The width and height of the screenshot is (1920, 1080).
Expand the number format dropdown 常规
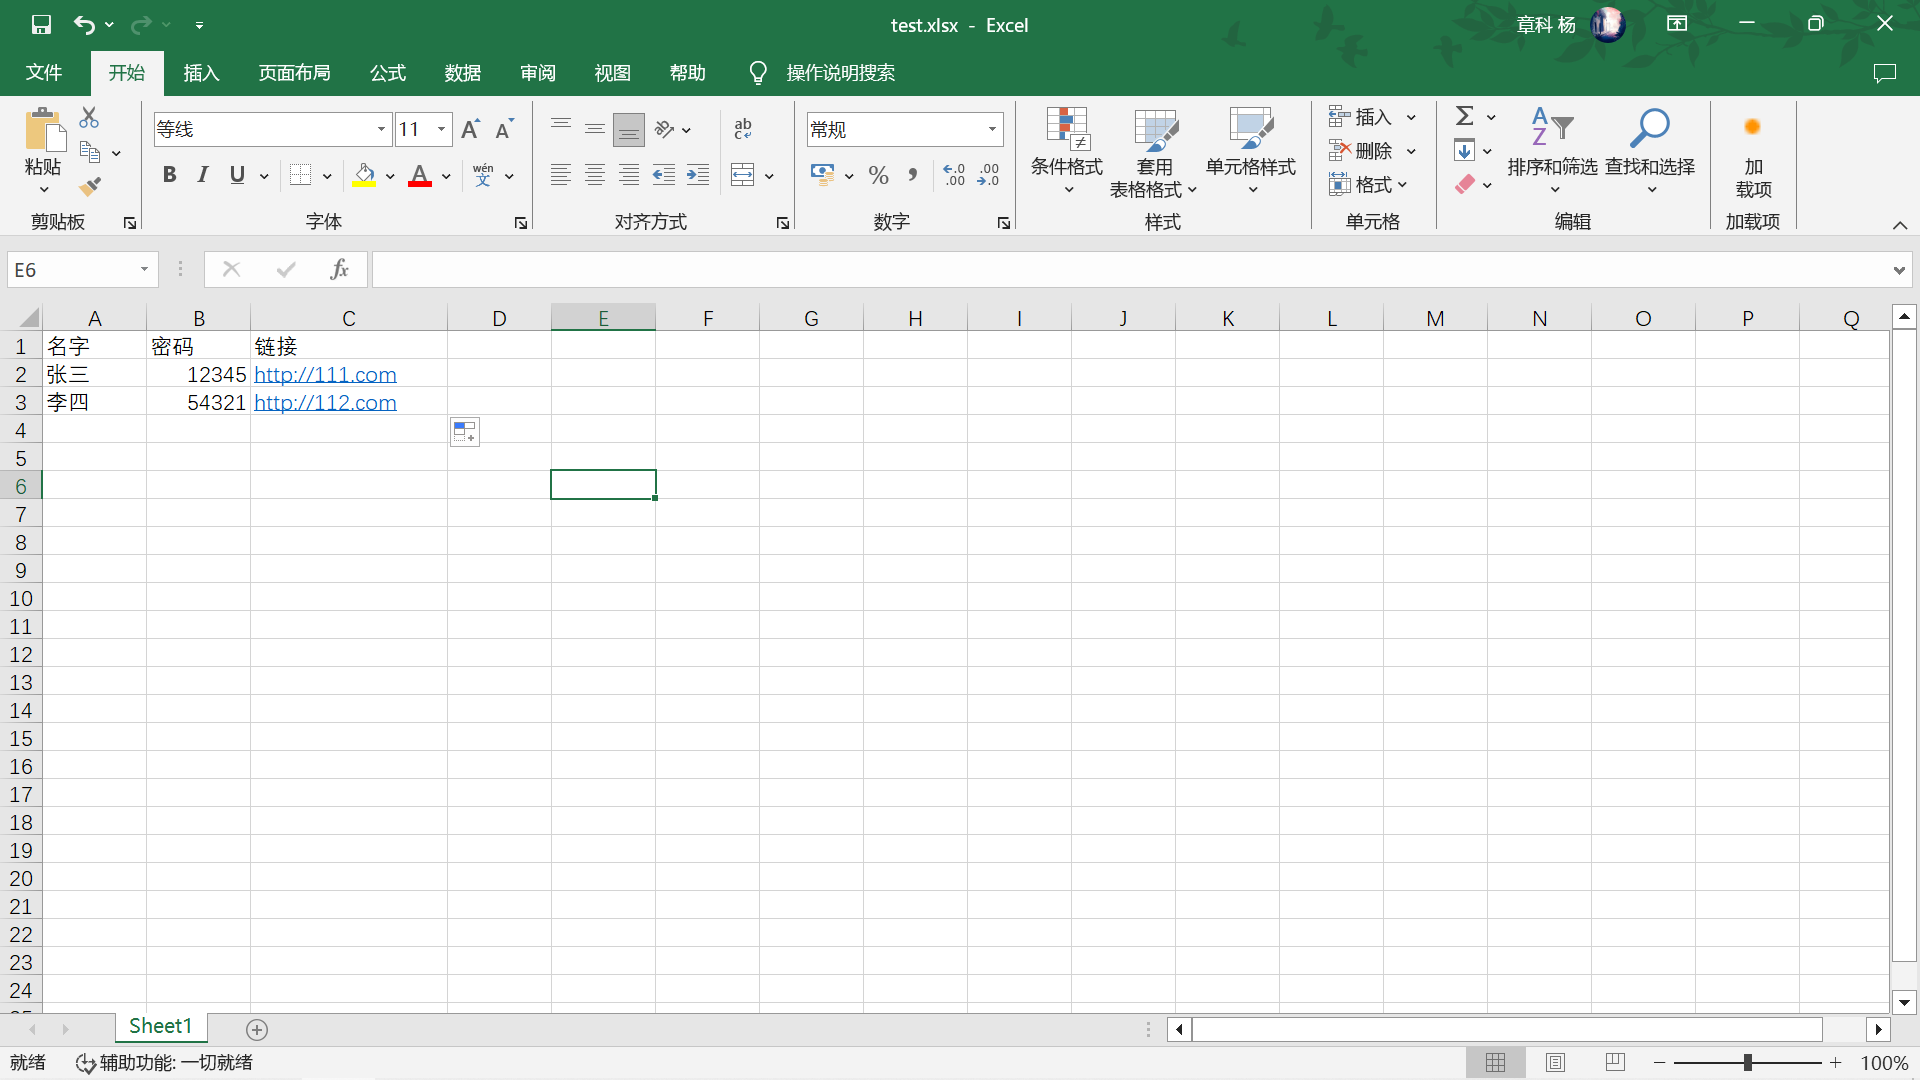point(992,129)
